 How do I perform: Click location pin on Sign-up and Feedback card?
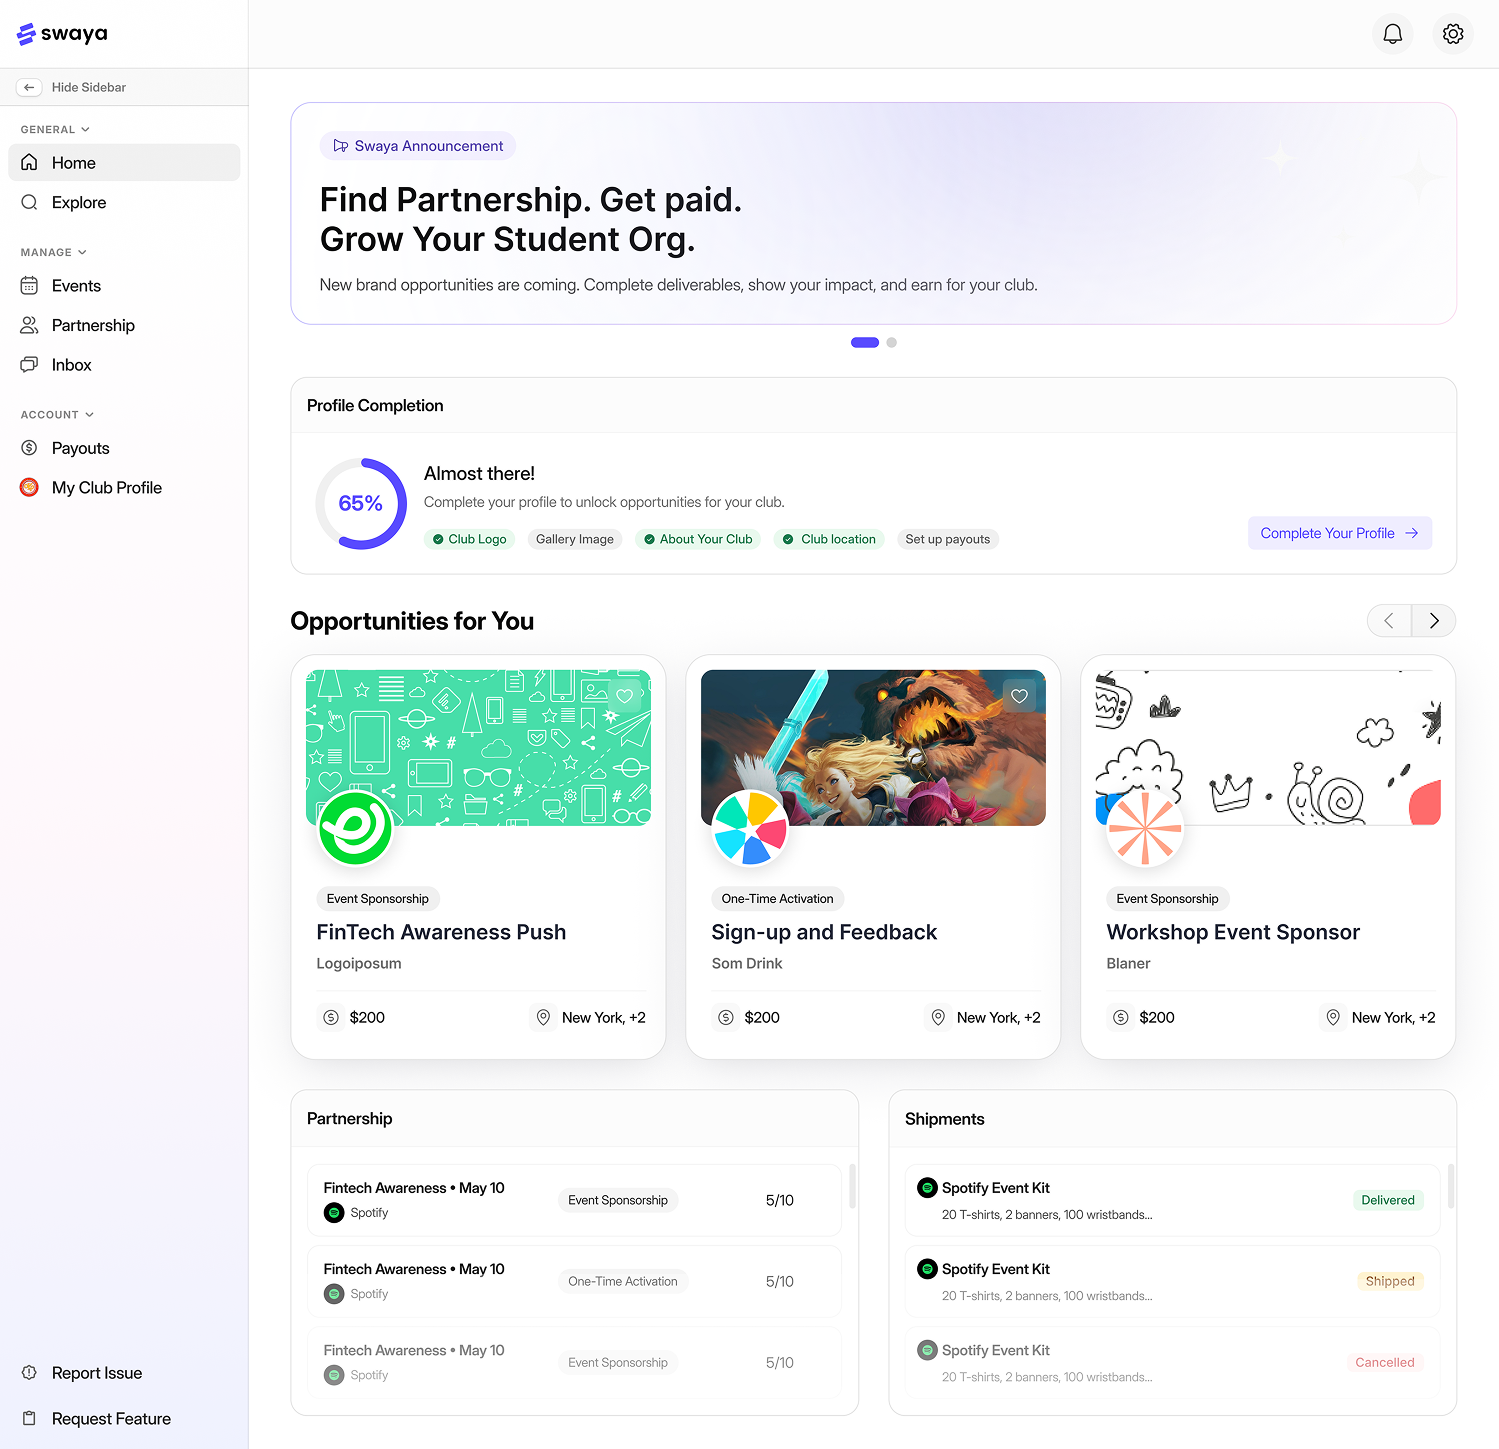pos(938,1017)
